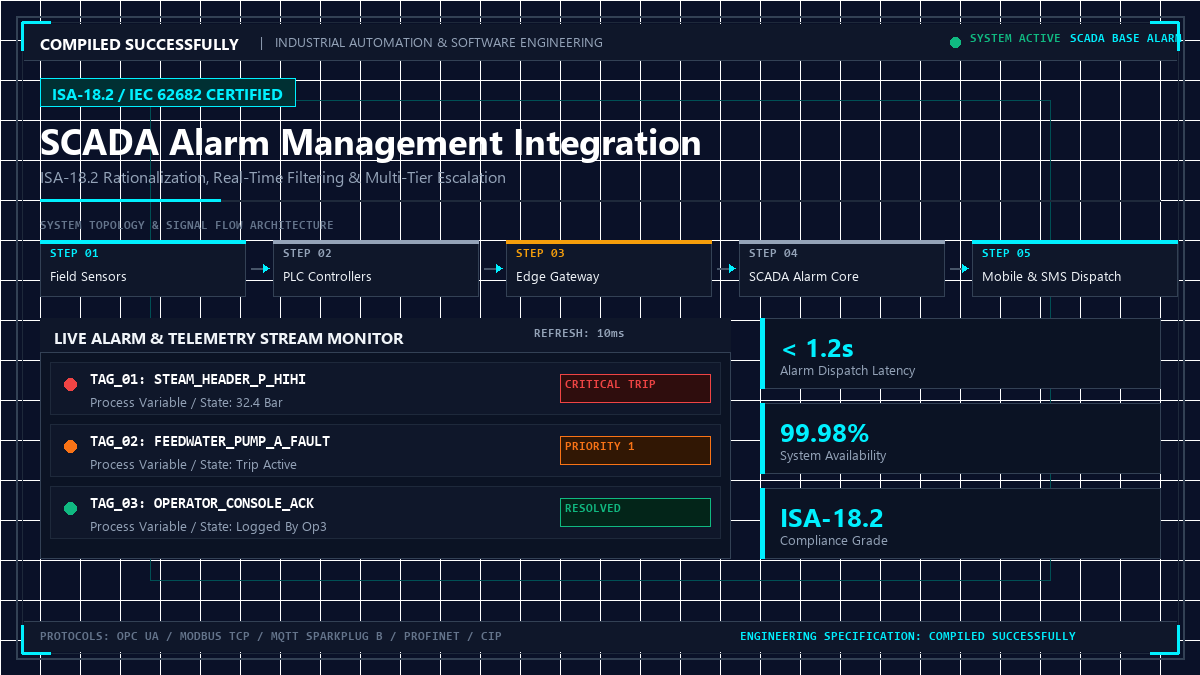Click the green status dot for TAG_03
The height and width of the screenshot is (675, 1200).
tap(70, 509)
